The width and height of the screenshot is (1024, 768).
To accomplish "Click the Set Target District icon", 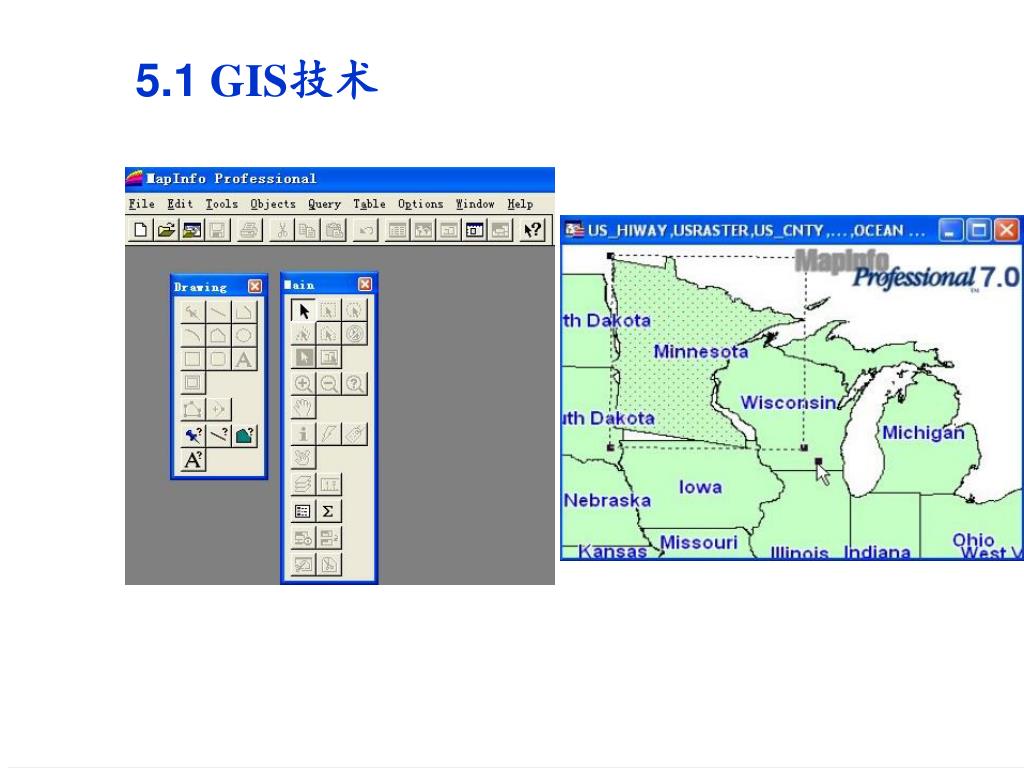I will [x=303, y=537].
